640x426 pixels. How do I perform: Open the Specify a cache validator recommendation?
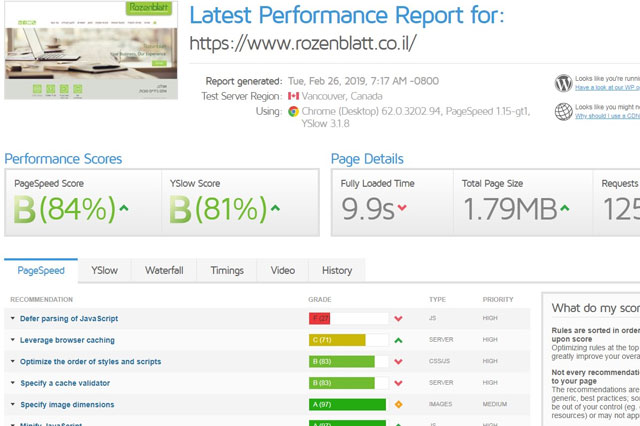(65, 383)
